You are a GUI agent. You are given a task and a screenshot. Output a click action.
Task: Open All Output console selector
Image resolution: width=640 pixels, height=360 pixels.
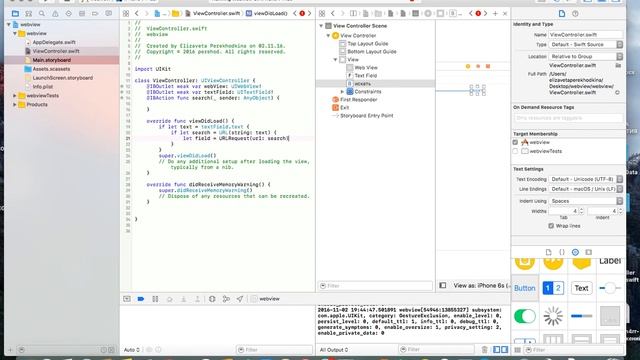334,350
